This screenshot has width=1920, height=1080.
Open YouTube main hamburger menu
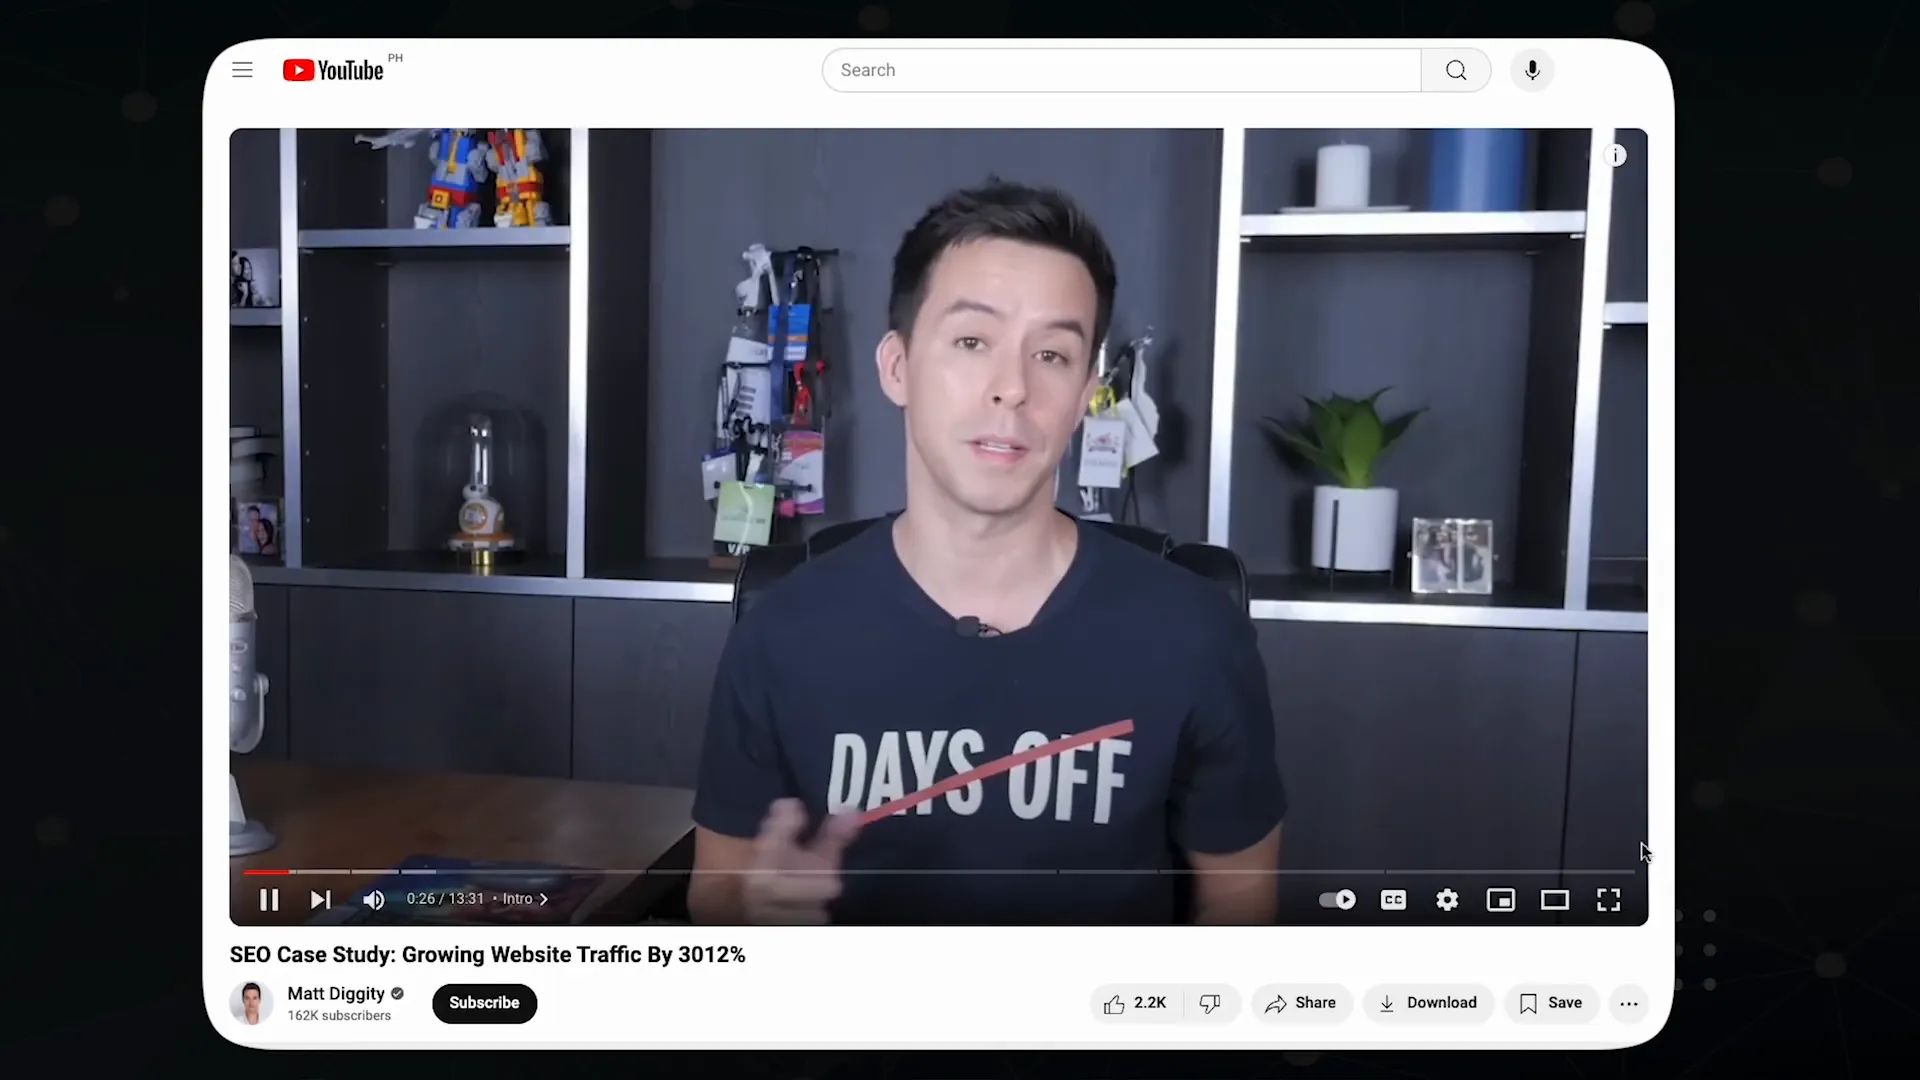pyautogui.click(x=243, y=70)
